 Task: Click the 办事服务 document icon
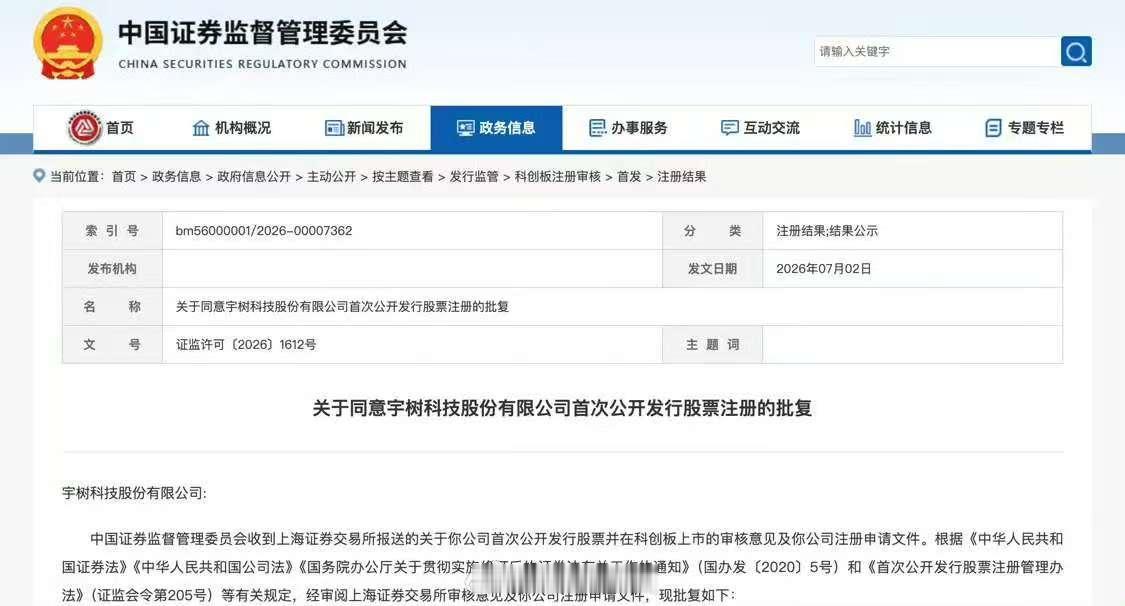coord(598,128)
